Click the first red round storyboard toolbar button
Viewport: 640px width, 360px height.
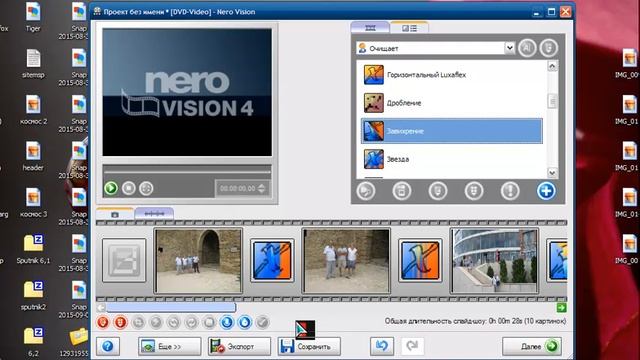click(103, 322)
